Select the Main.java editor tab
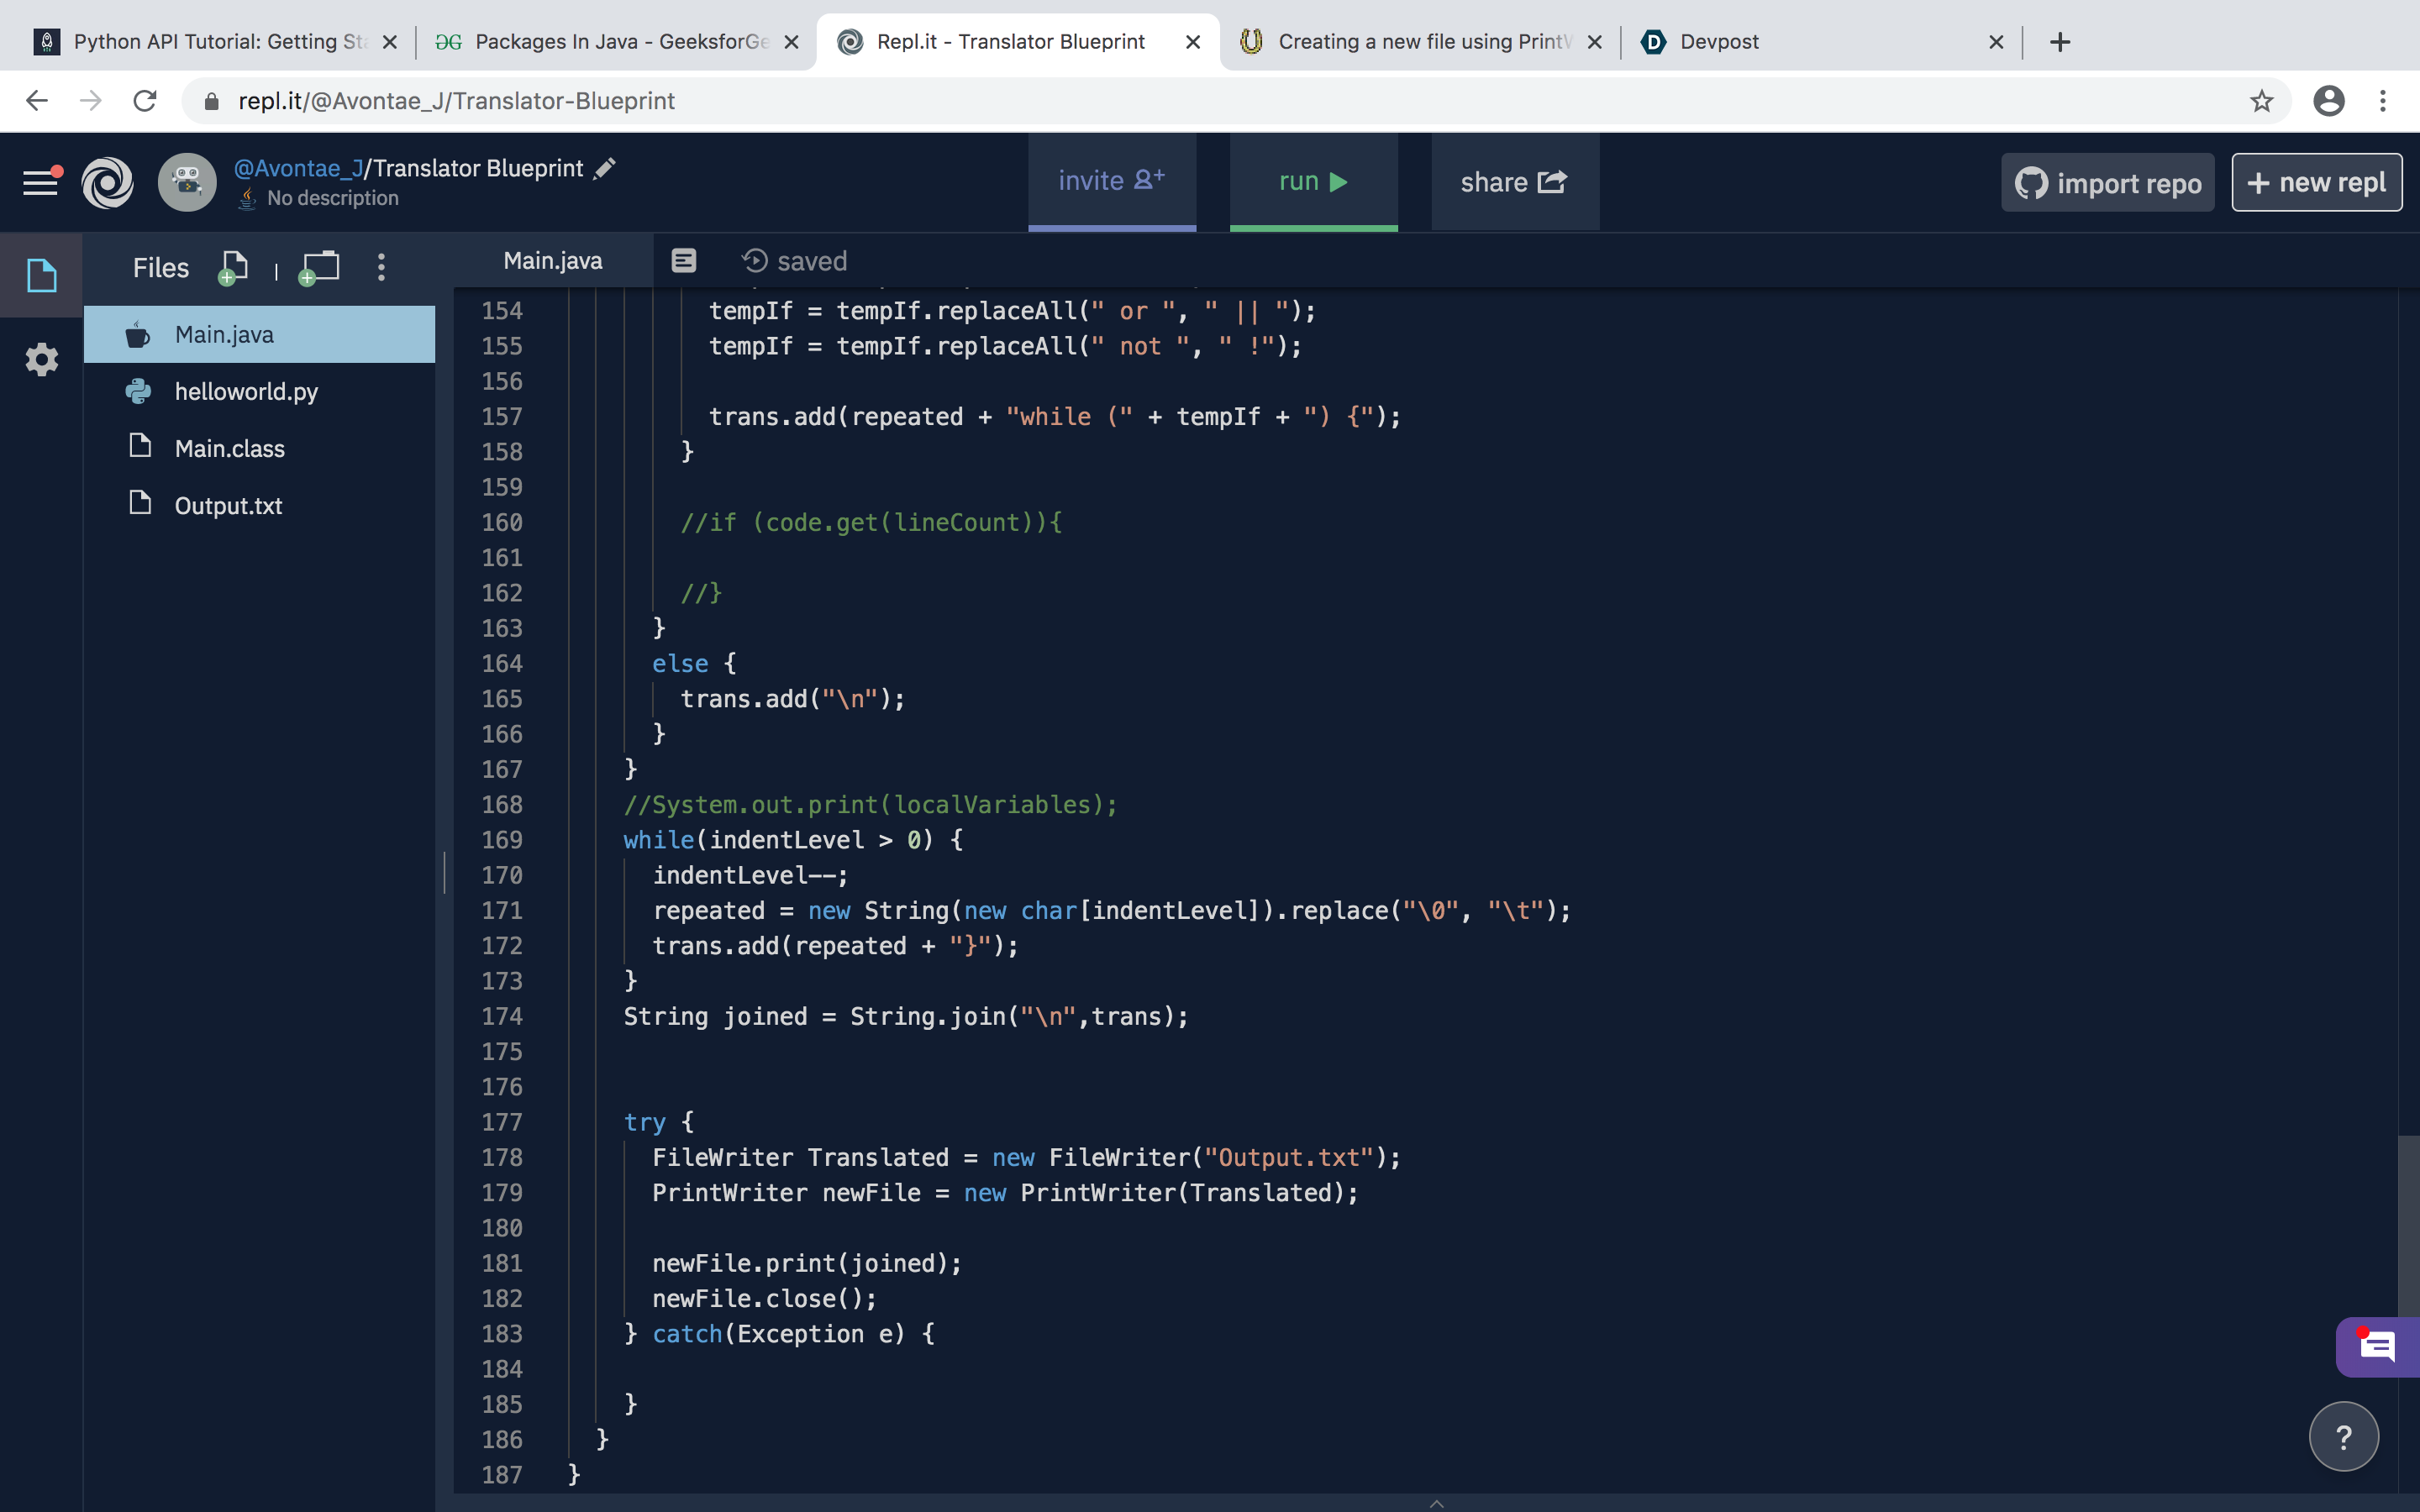Image resolution: width=2420 pixels, height=1512 pixels. (x=553, y=261)
